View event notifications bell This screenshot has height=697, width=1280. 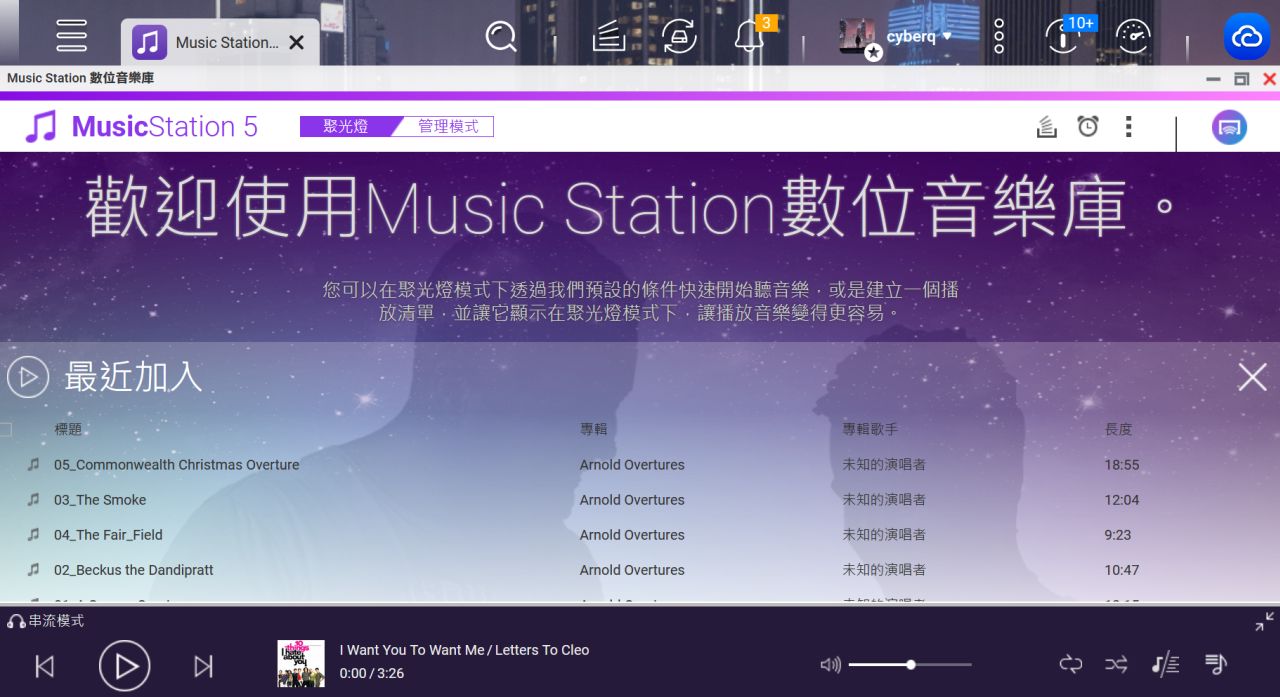[x=749, y=37]
